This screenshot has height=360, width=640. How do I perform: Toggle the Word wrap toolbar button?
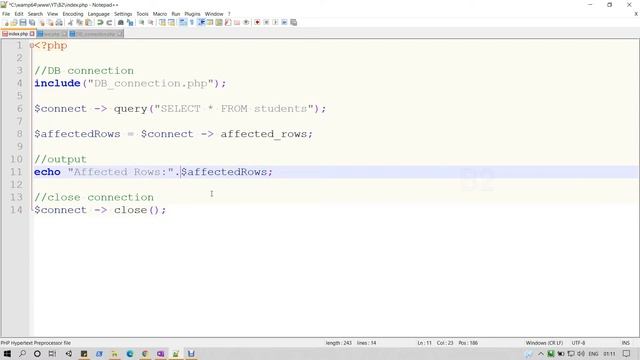(183, 22)
